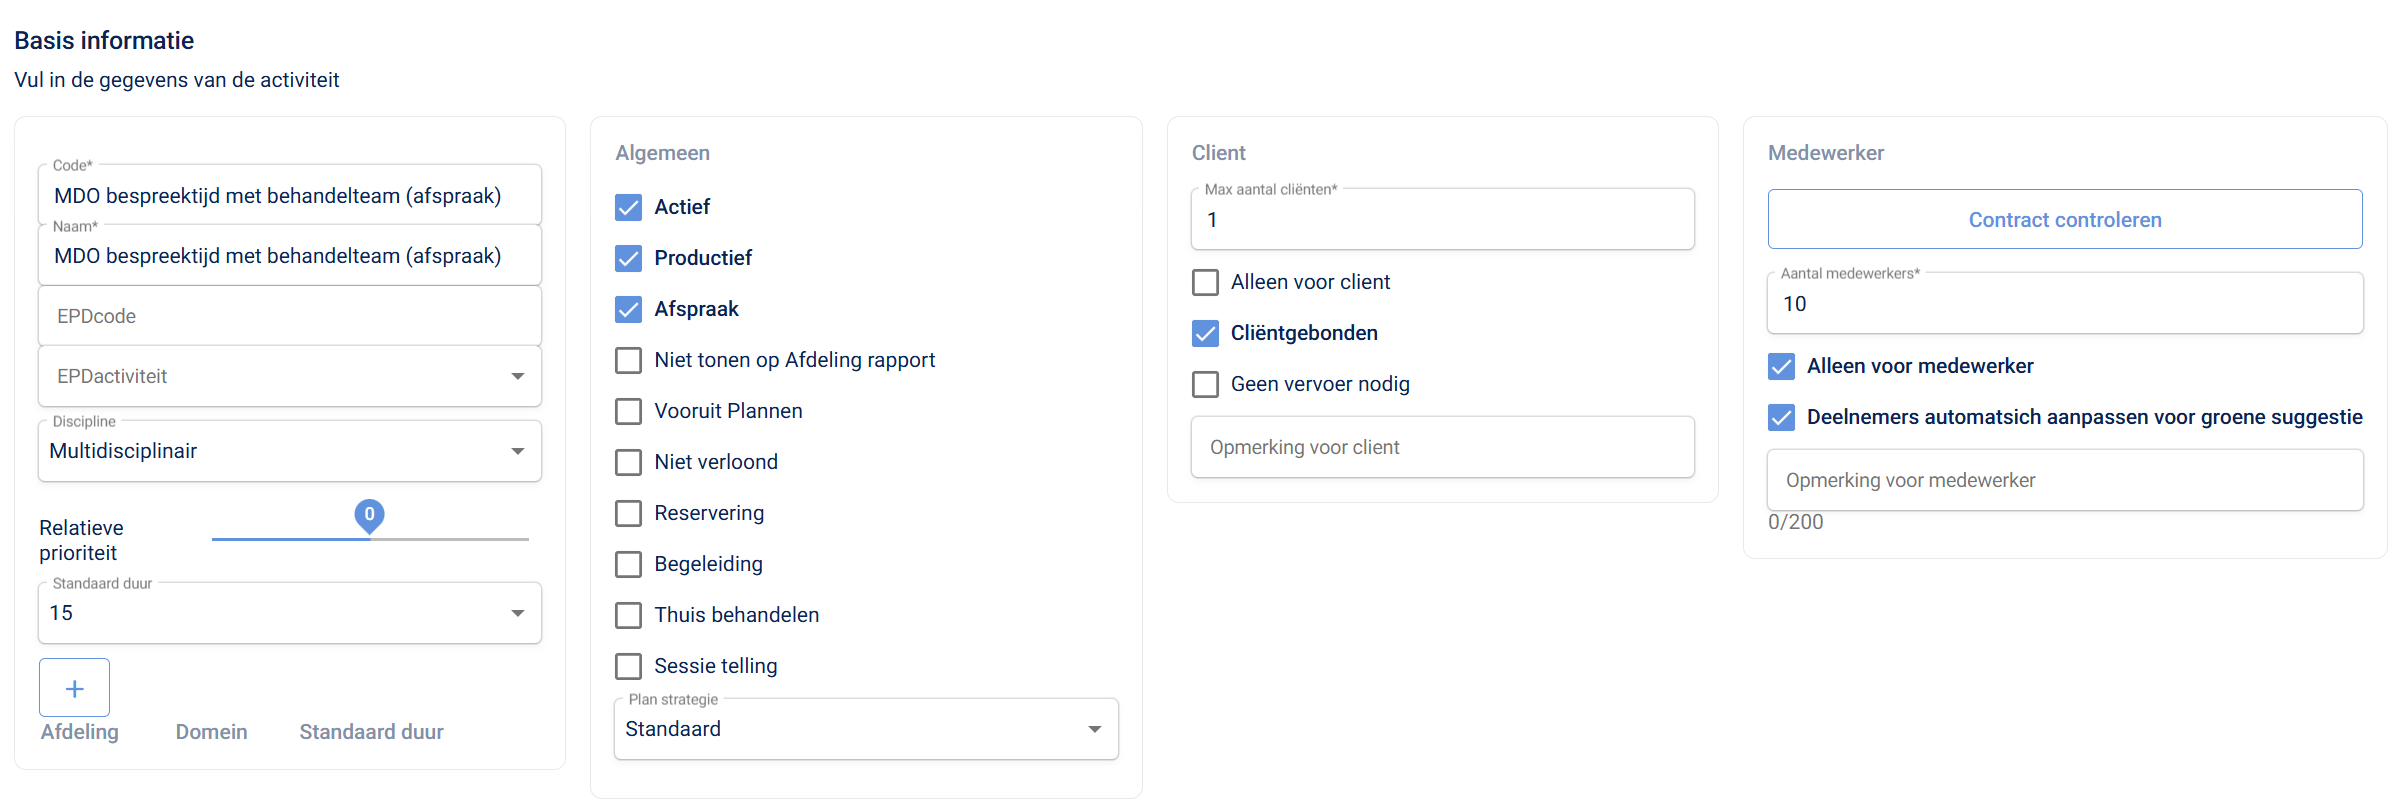This screenshot has height=800, width=2400.
Task: Focus the Opmerking voor client field
Action: click(1442, 447)
